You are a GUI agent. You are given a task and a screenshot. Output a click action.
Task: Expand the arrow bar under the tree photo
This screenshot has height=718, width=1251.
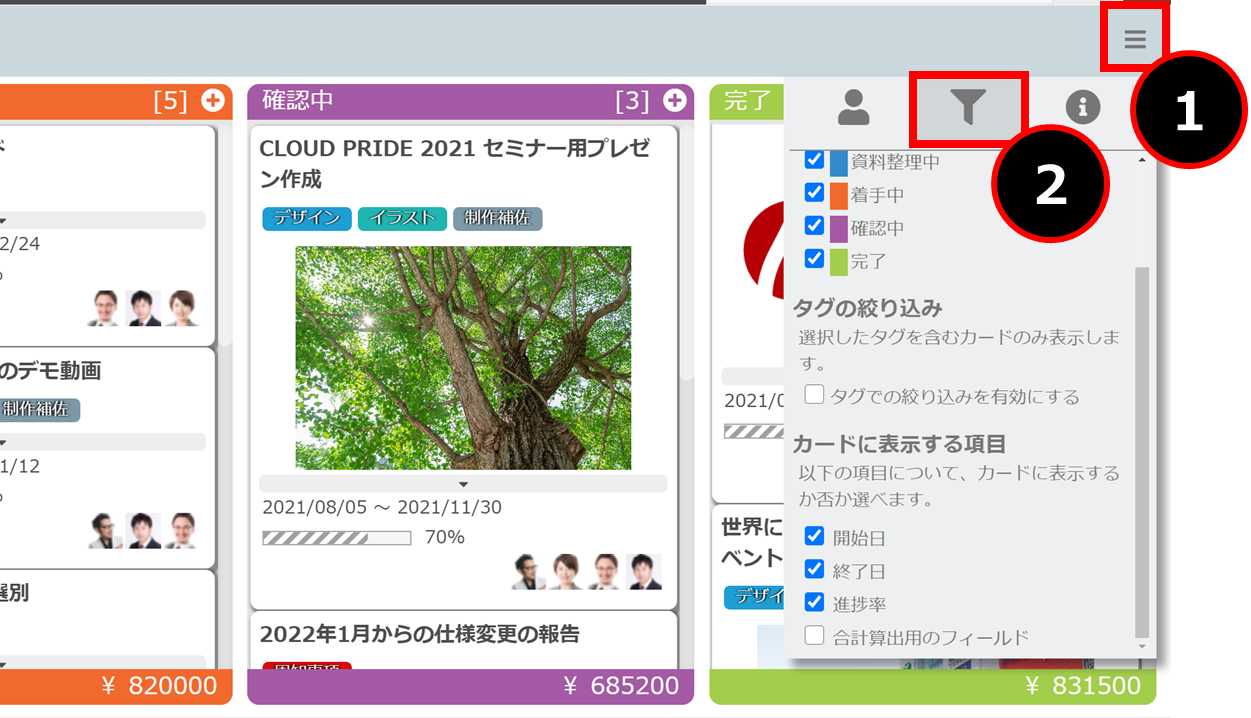coord(463,484)
